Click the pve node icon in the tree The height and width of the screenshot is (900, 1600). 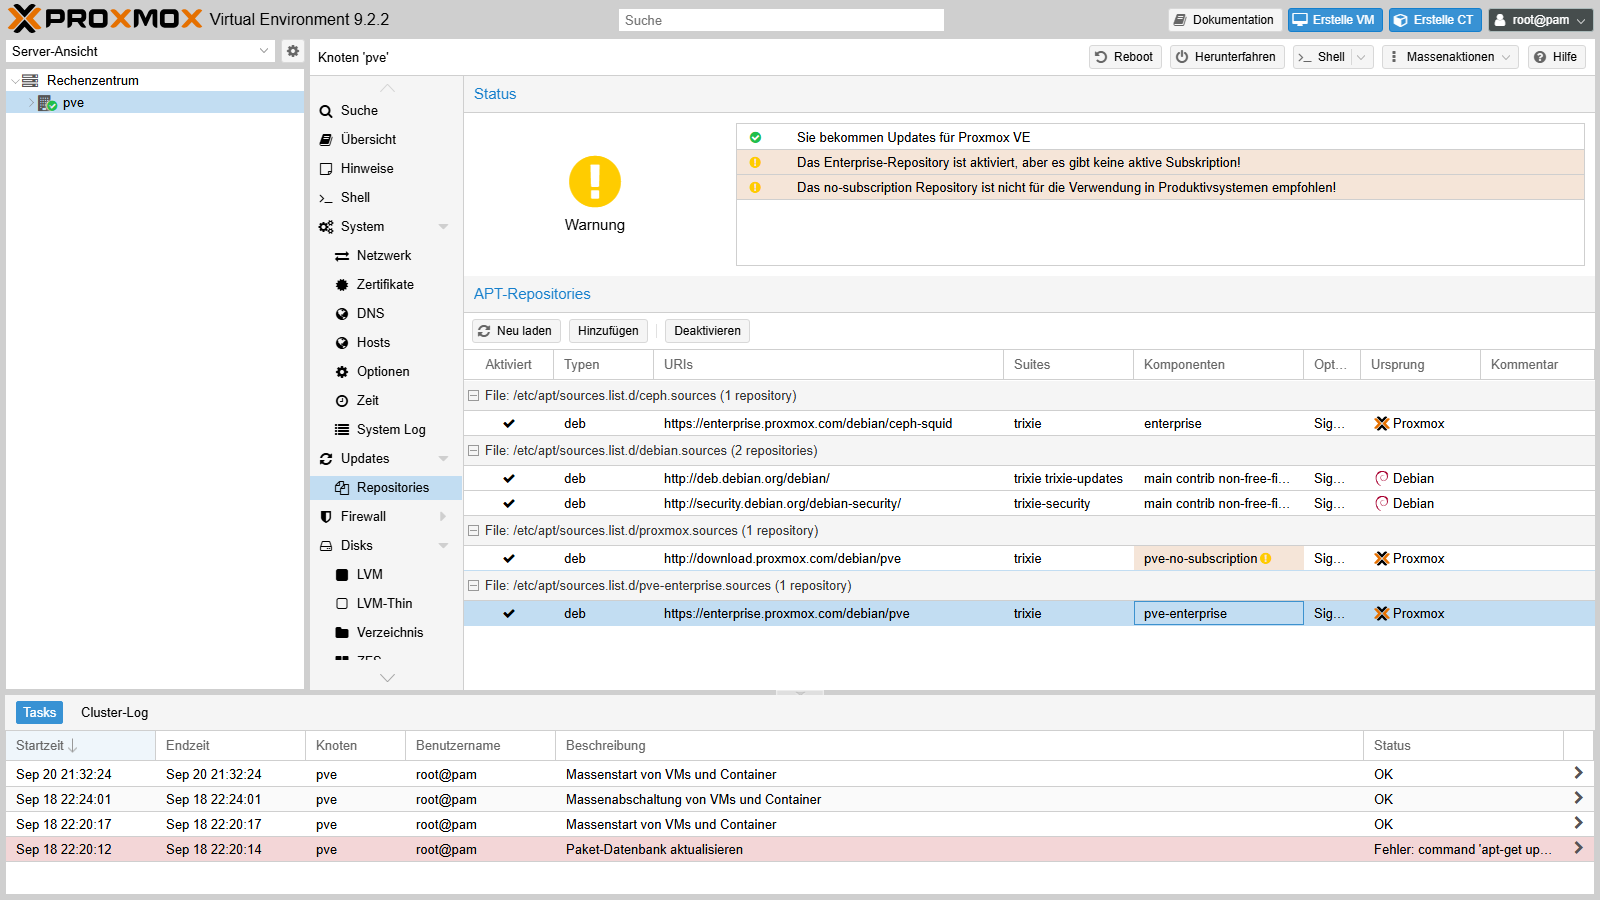point(47,103)
